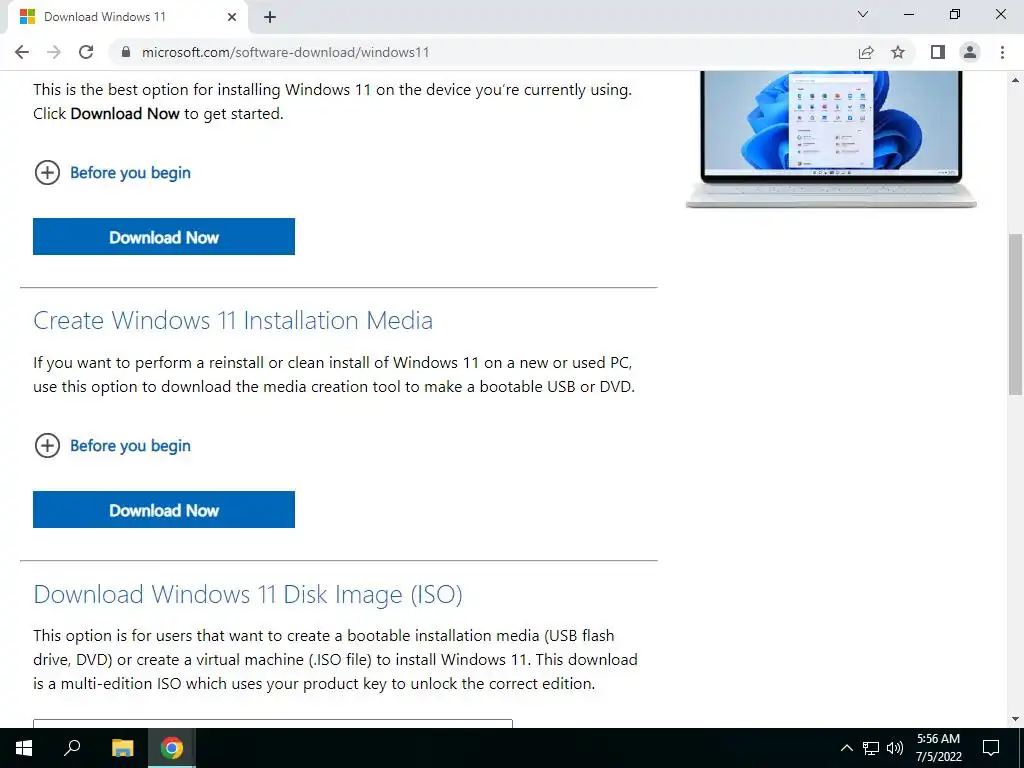This screenshot has width=1024, height=768.
Task: Click Chrome icon in taskbar
Action: [x=172, y=748]
